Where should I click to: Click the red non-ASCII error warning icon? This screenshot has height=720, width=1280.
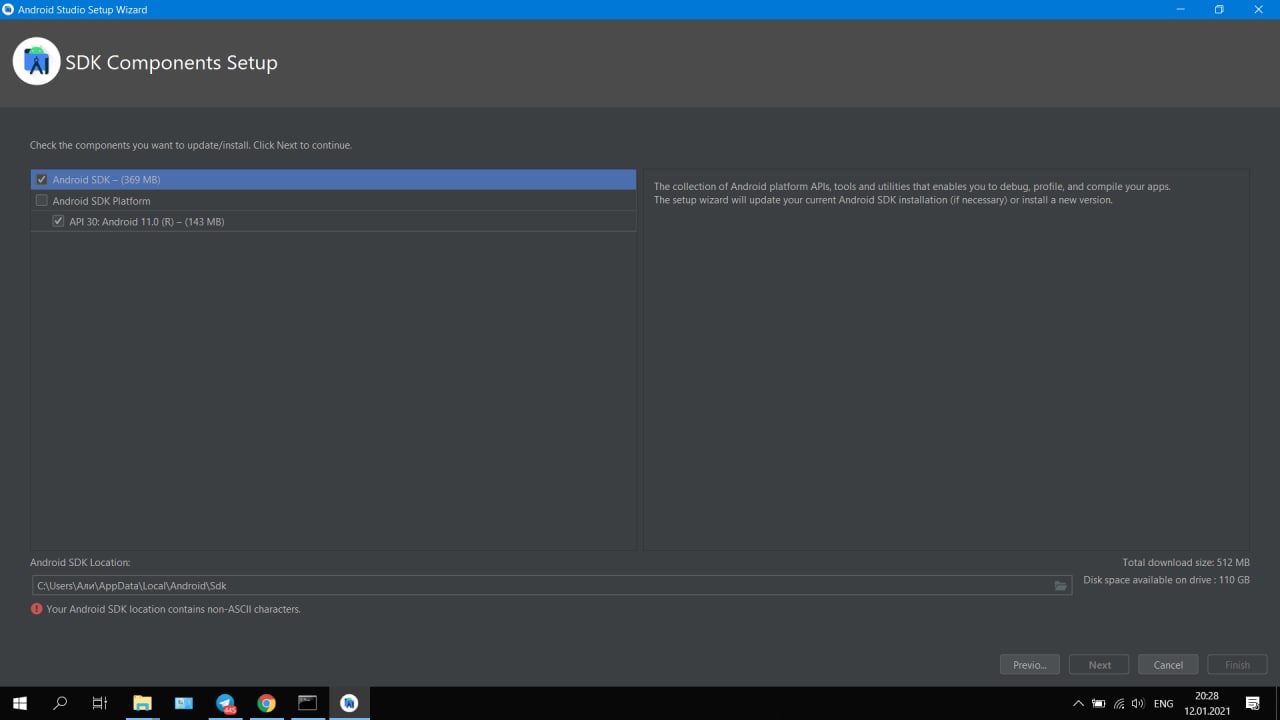tap(37, 609)
